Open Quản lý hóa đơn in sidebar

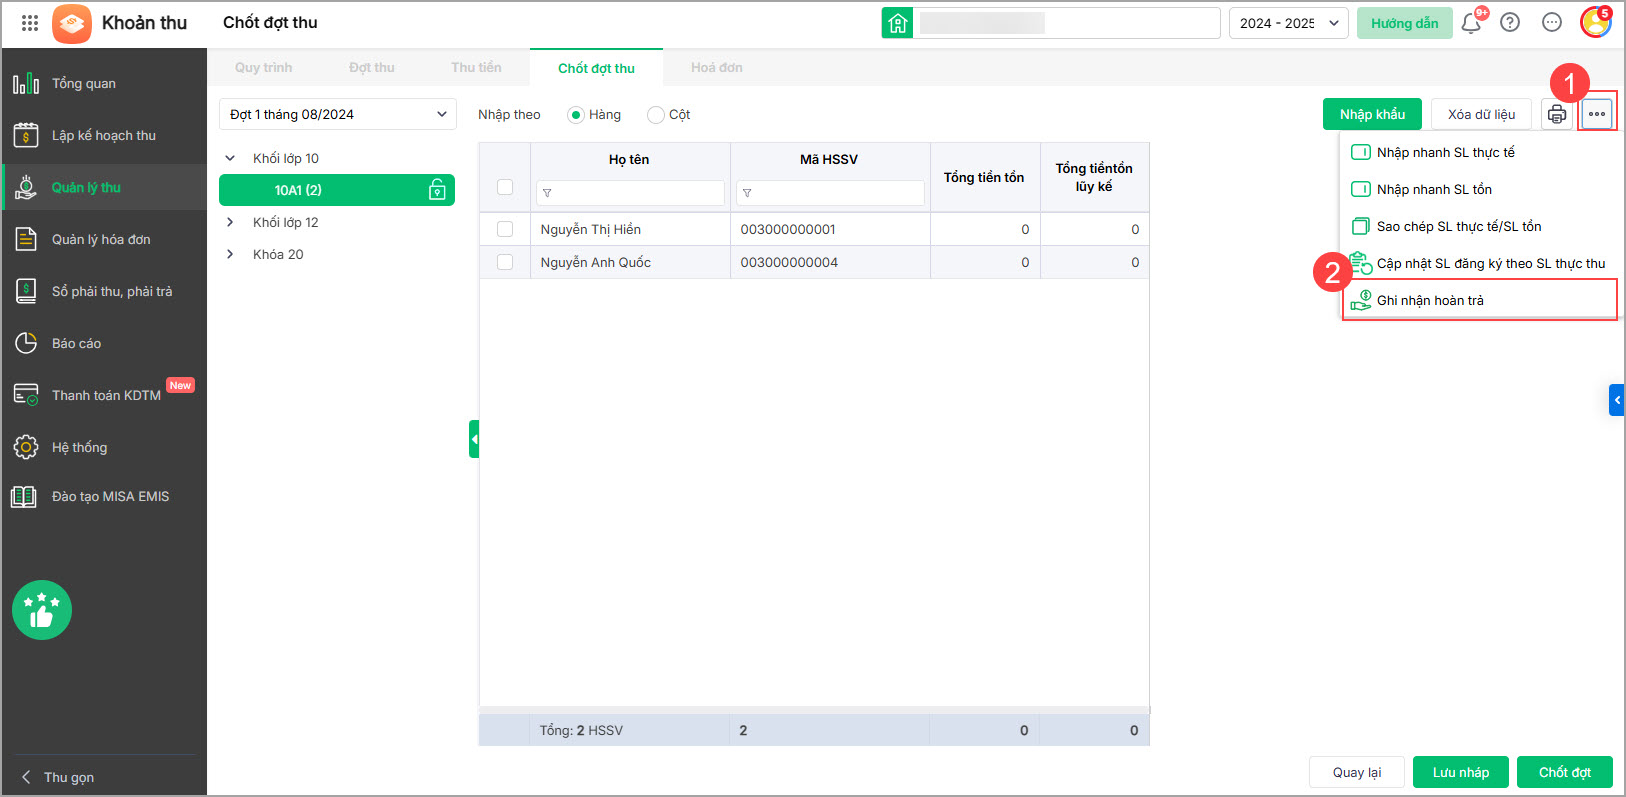click(x=104, y=239)
